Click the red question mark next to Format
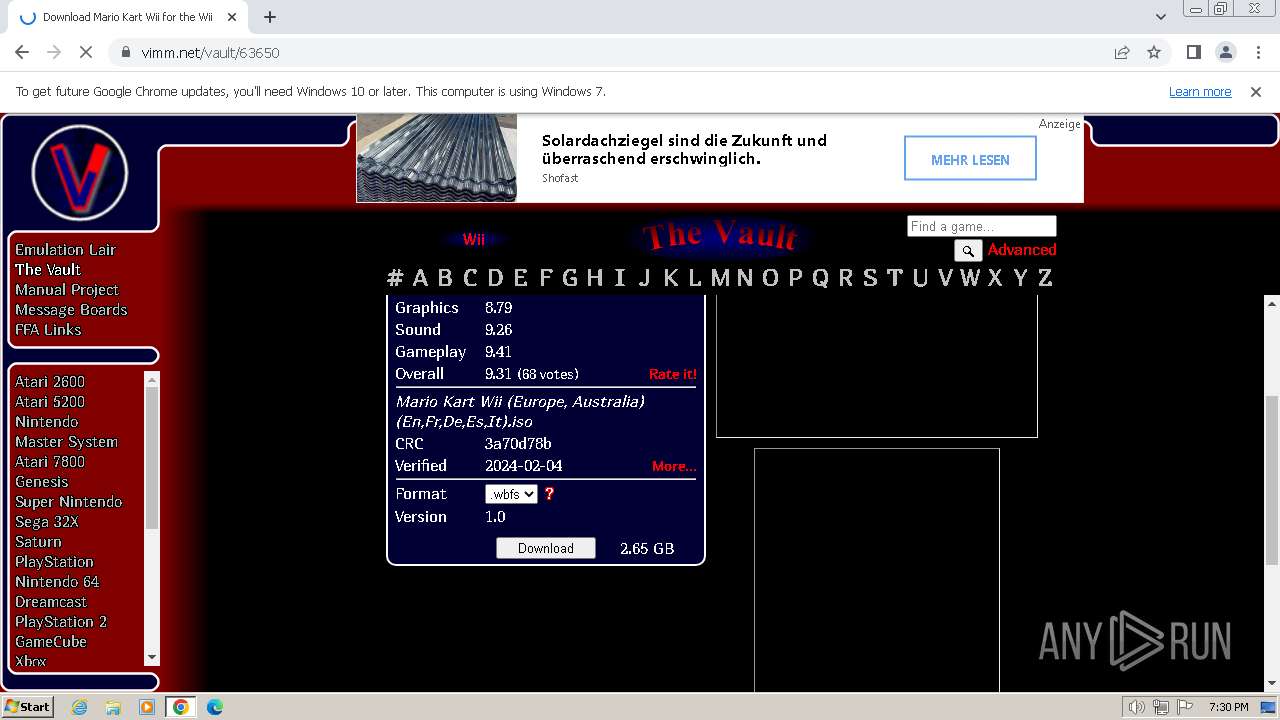The image size is (1280, 720). pos(549,494)
